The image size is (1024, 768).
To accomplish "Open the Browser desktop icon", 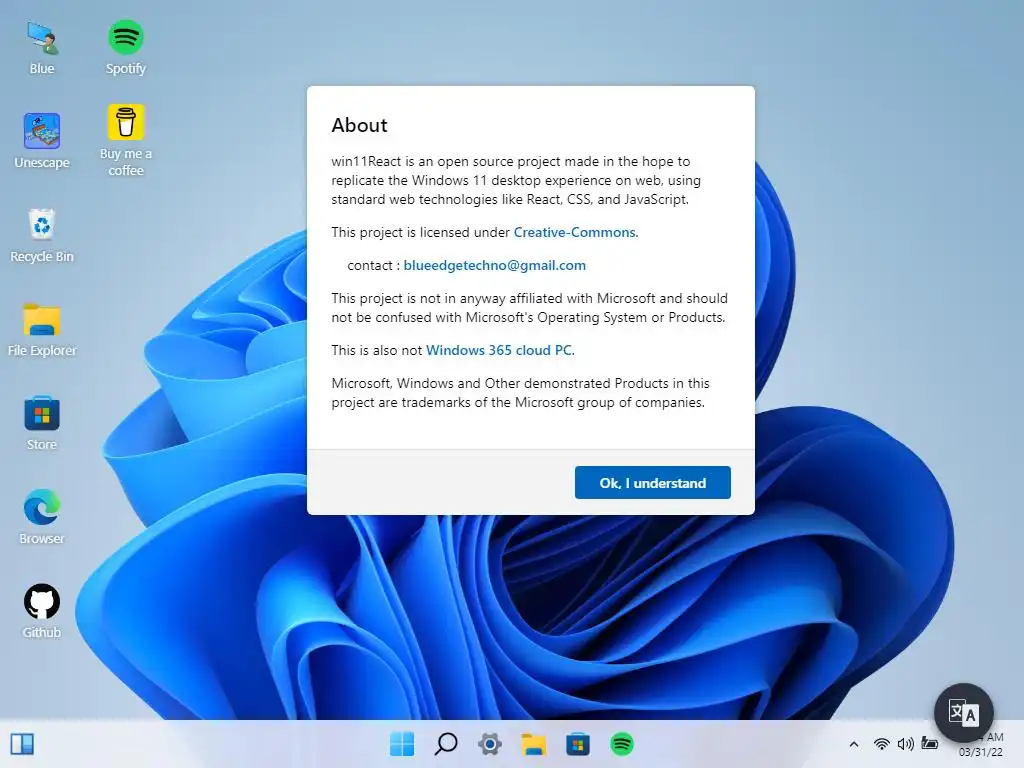I will tap(42, 517).
